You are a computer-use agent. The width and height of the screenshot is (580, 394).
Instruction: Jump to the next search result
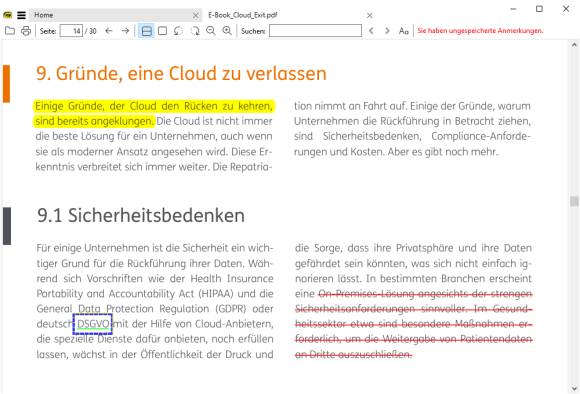click(x=387, y=31)
